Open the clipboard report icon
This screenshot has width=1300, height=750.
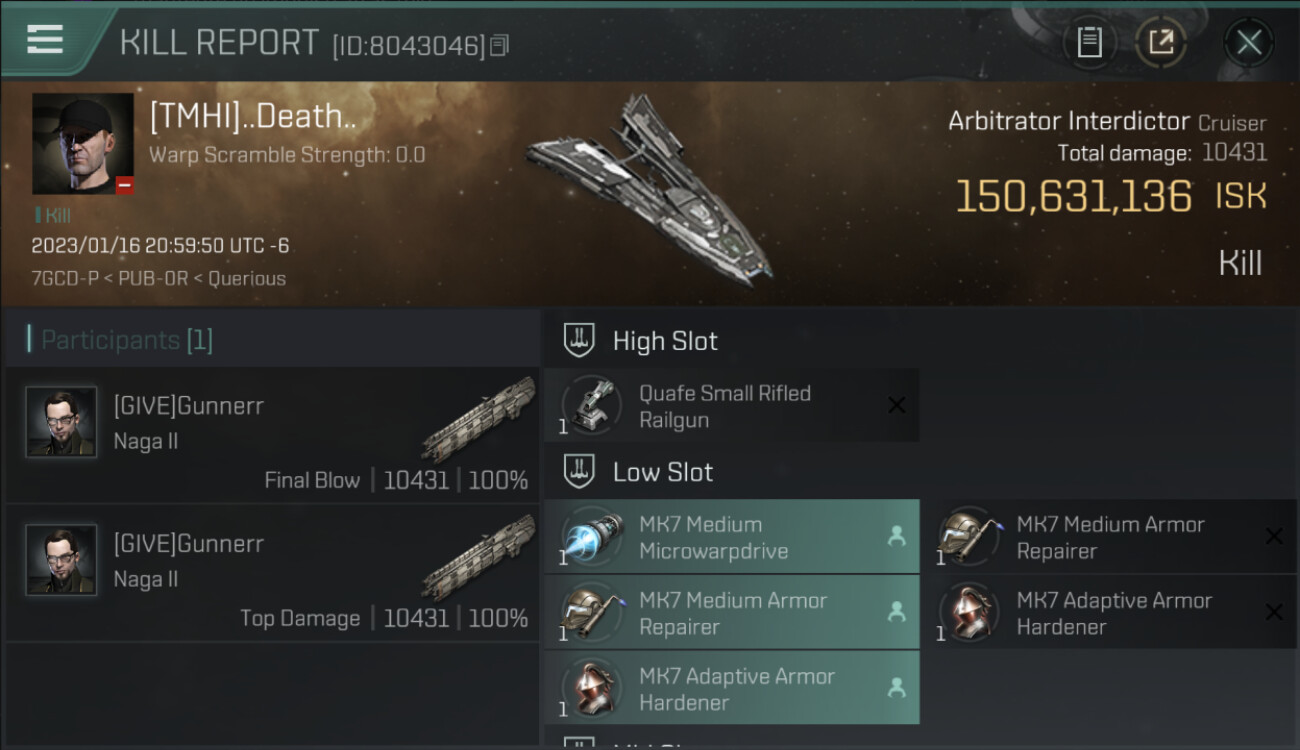1089,42
